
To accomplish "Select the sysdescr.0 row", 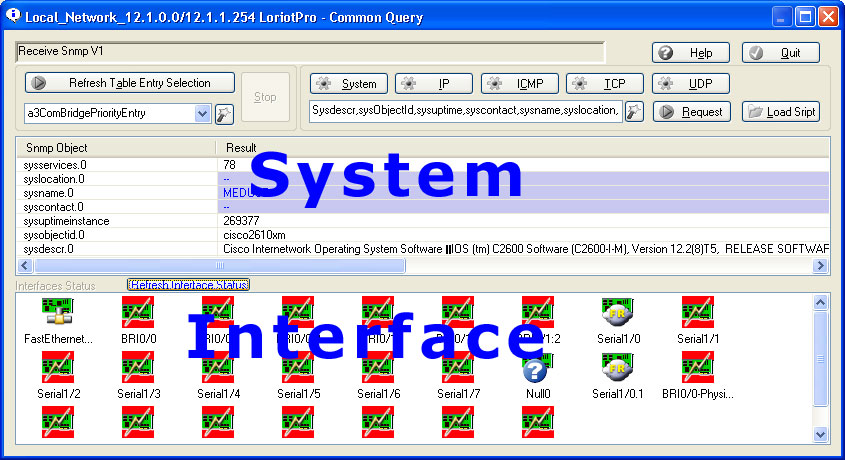I will pos(423,249).
